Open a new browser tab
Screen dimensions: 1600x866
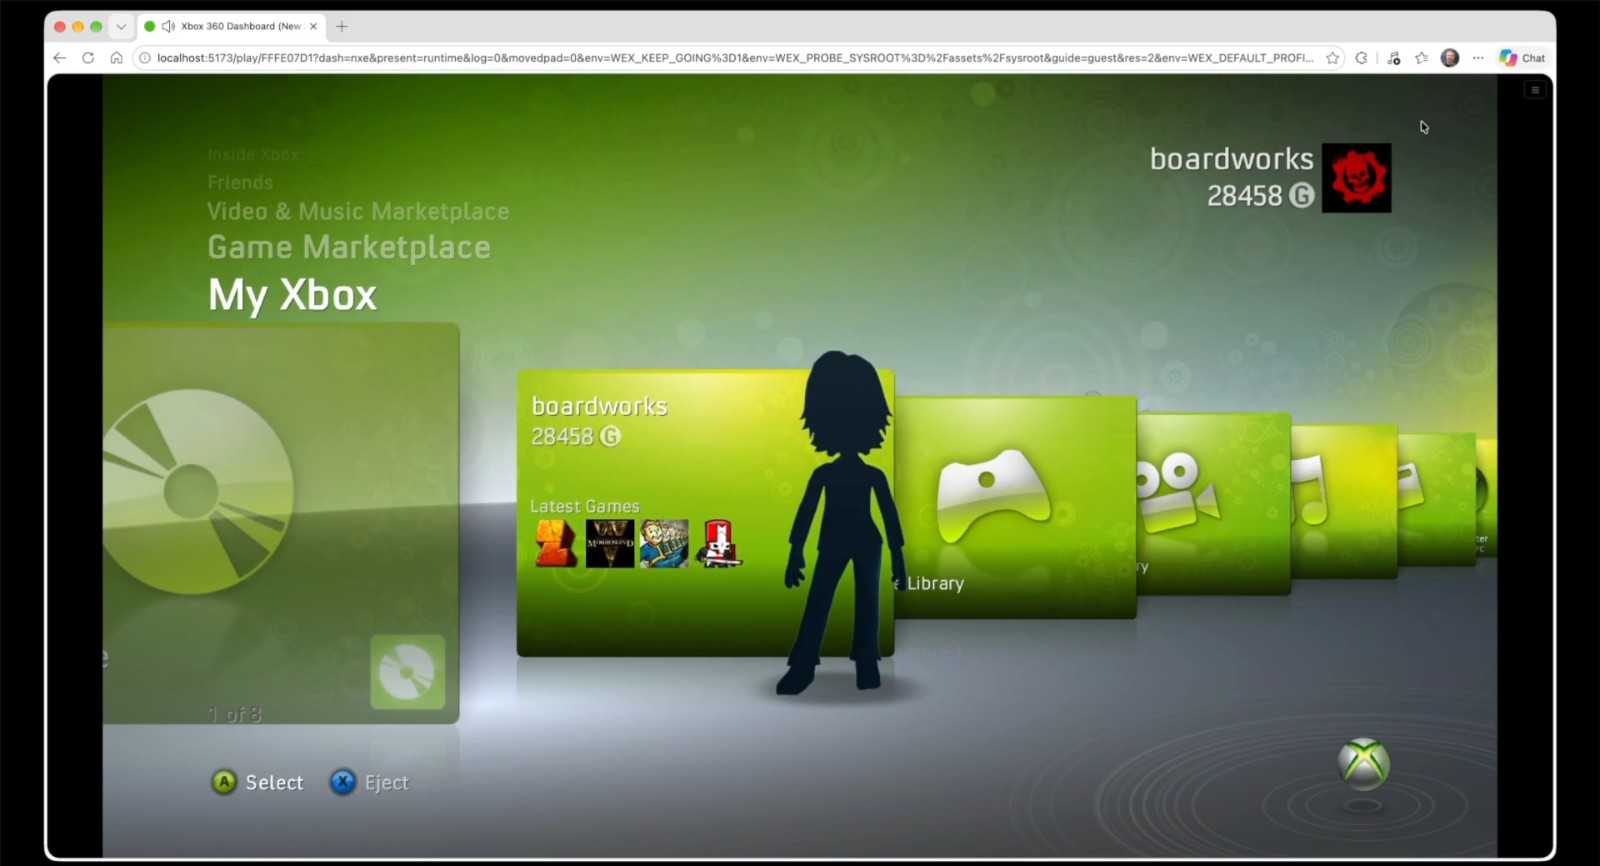342,26
